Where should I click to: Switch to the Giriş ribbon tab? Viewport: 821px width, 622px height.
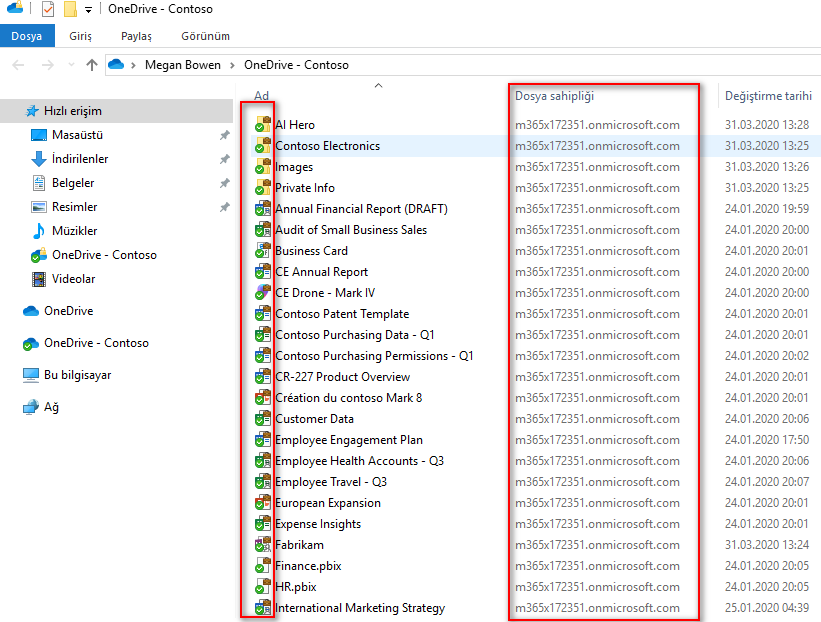(x=80, y=36)
